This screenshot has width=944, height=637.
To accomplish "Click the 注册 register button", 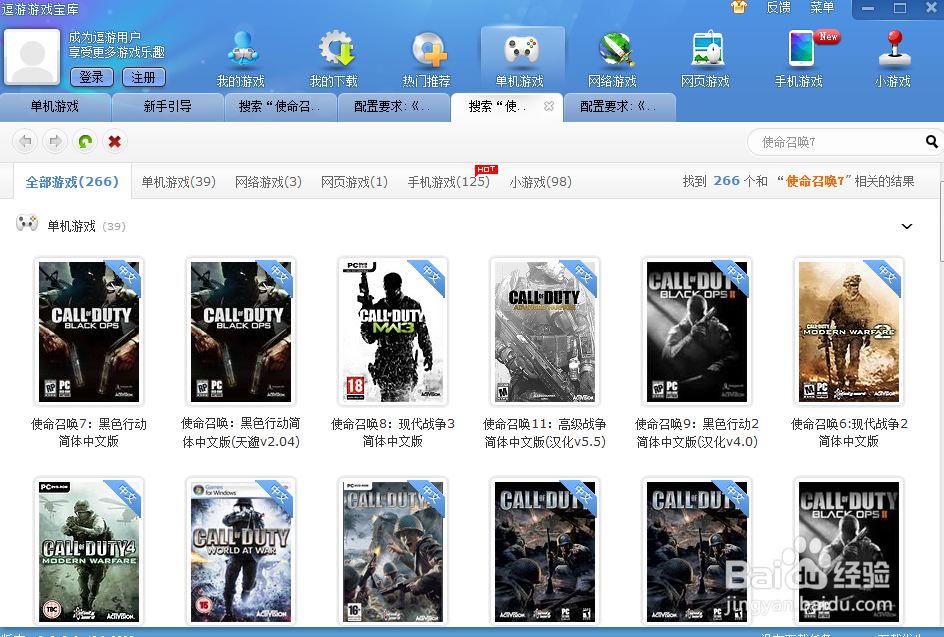I will (x=143, y=77).
